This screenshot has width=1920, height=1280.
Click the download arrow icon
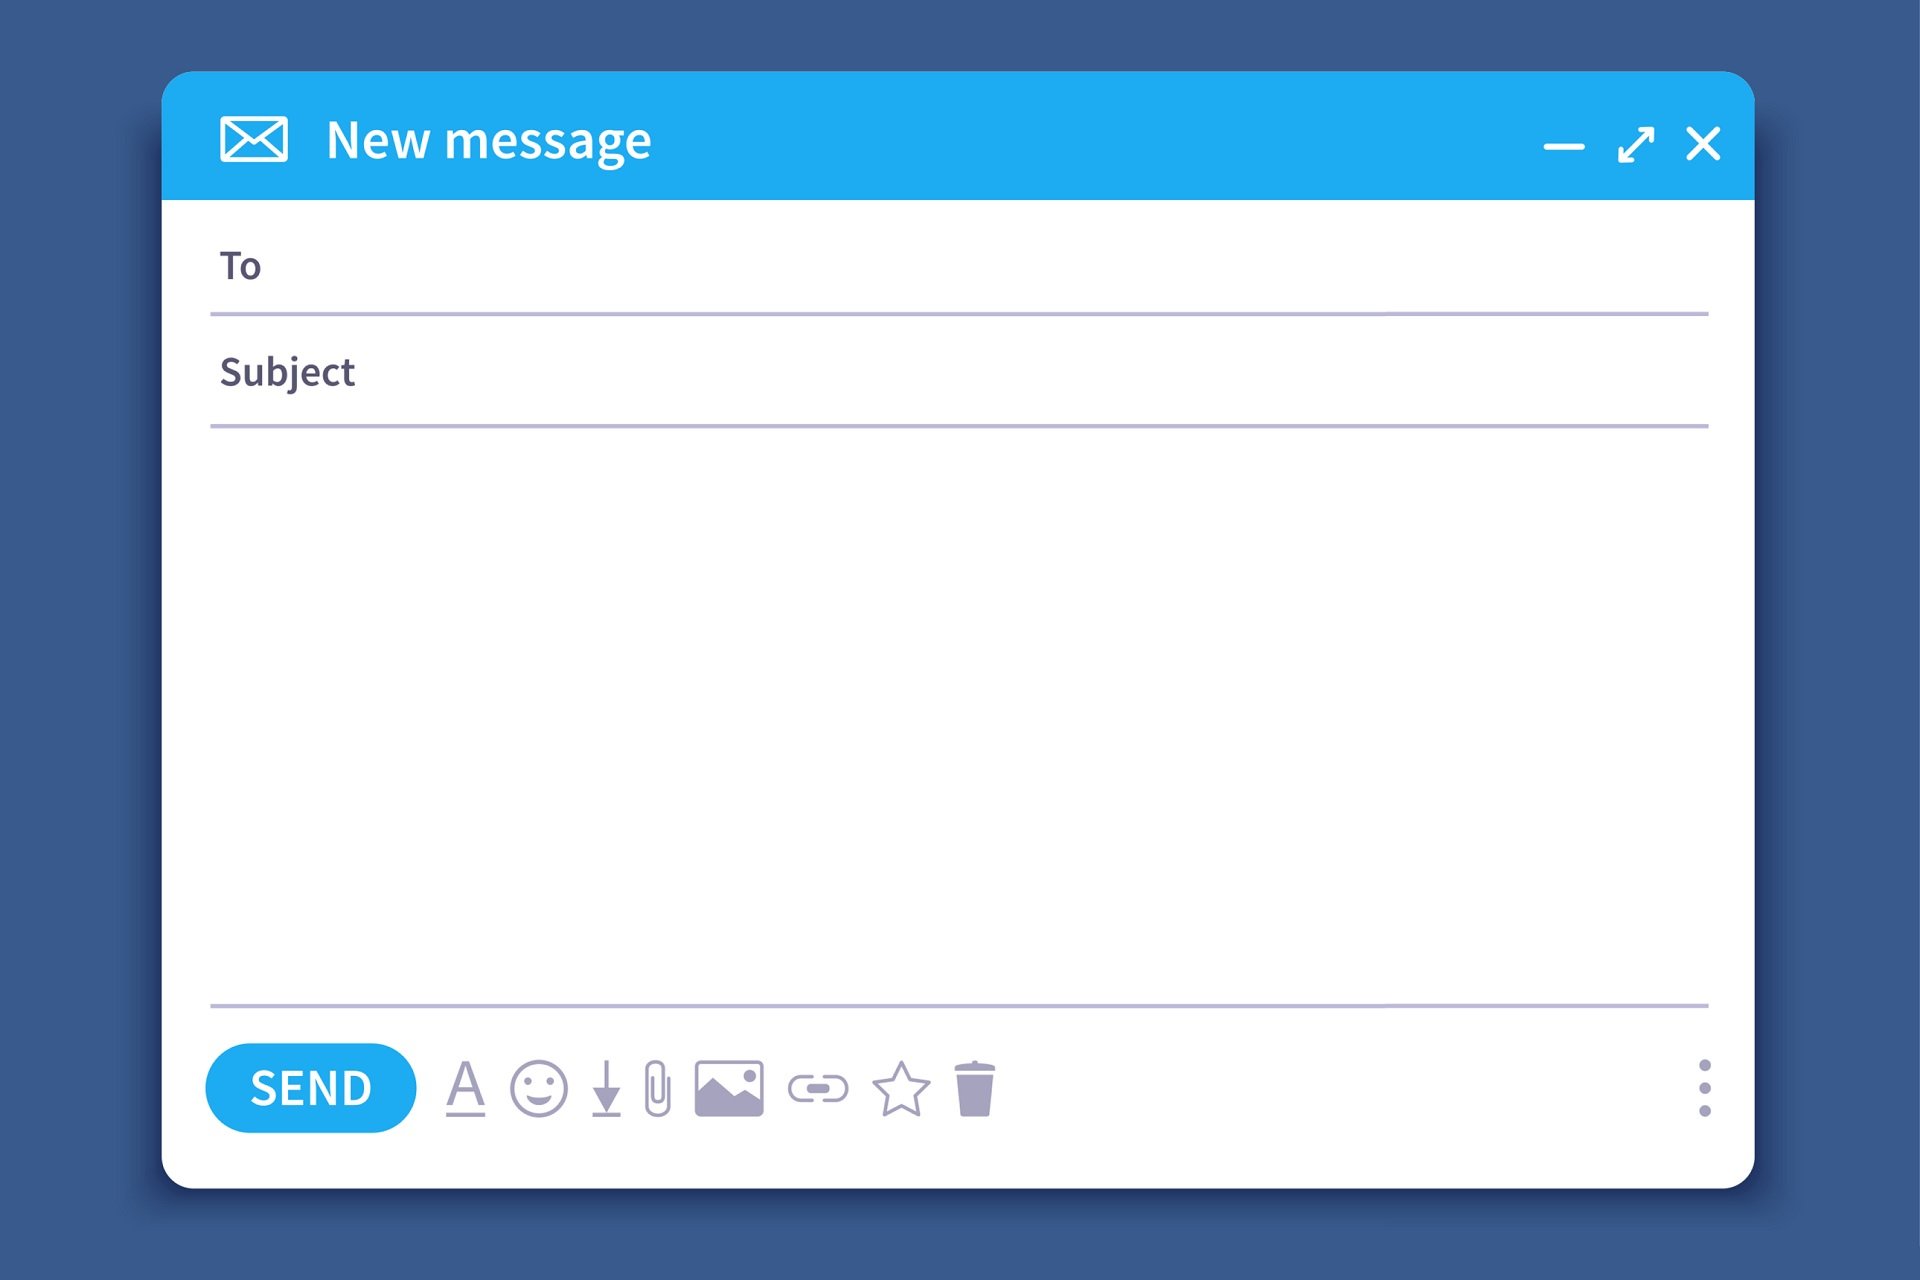coord(601,1089)
